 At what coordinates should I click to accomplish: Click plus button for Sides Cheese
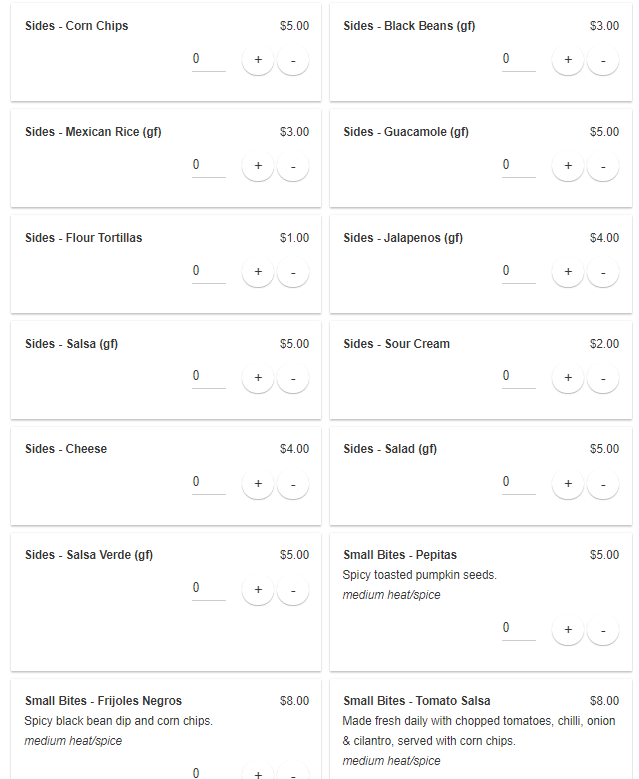click(257, 484)
